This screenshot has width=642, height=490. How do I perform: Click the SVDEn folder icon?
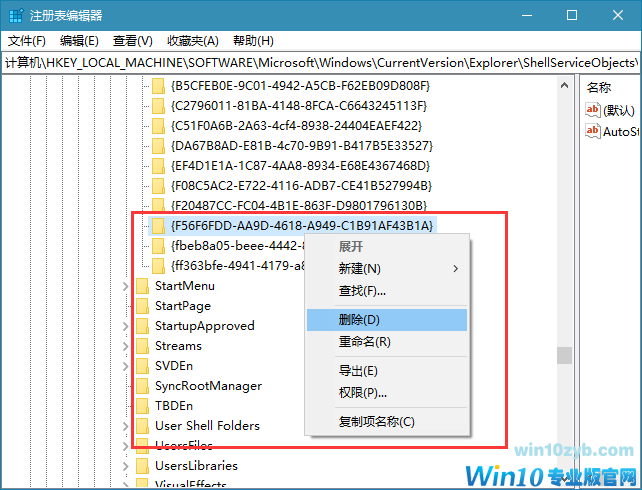click(142, 366)
